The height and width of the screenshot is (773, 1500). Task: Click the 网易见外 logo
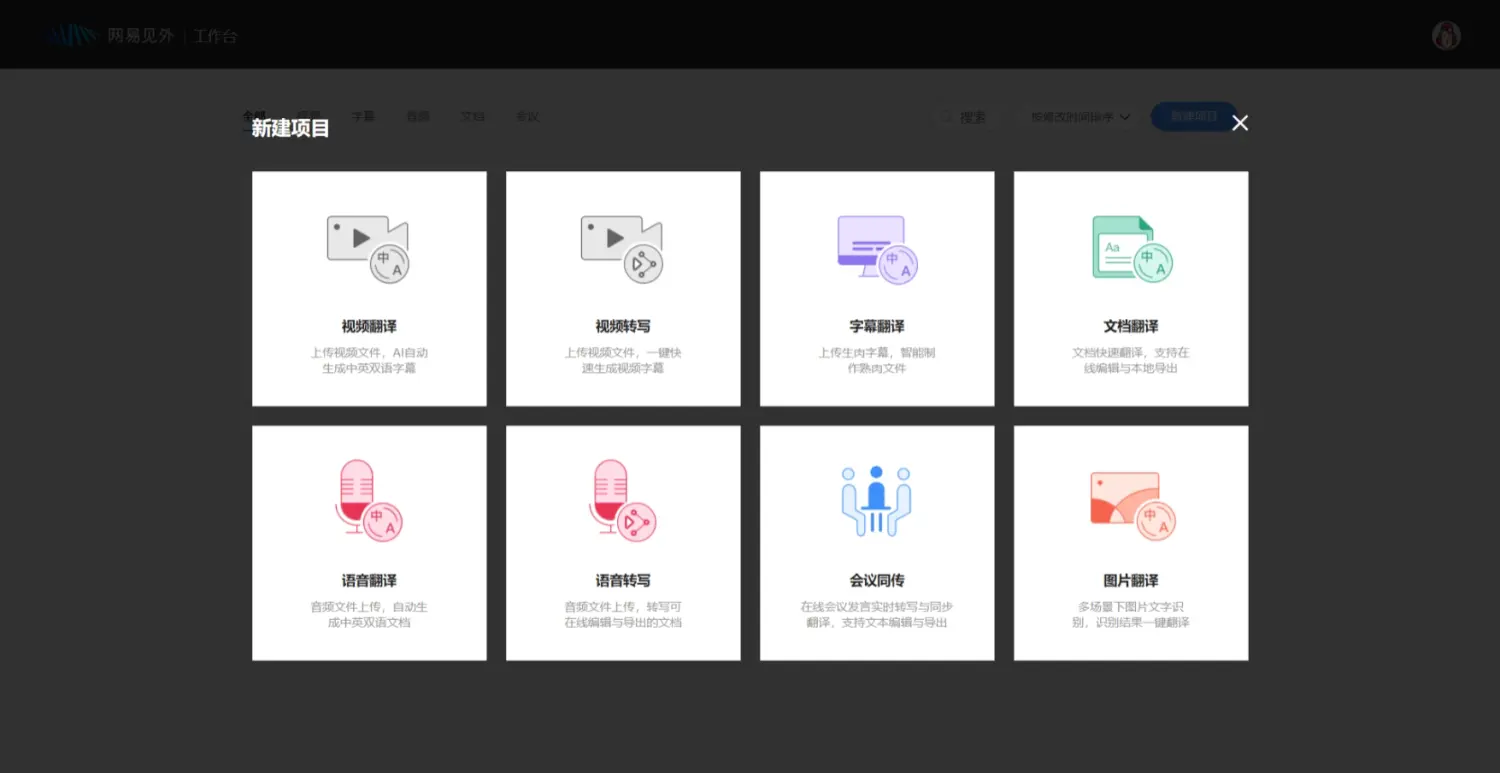coord(110,36)
